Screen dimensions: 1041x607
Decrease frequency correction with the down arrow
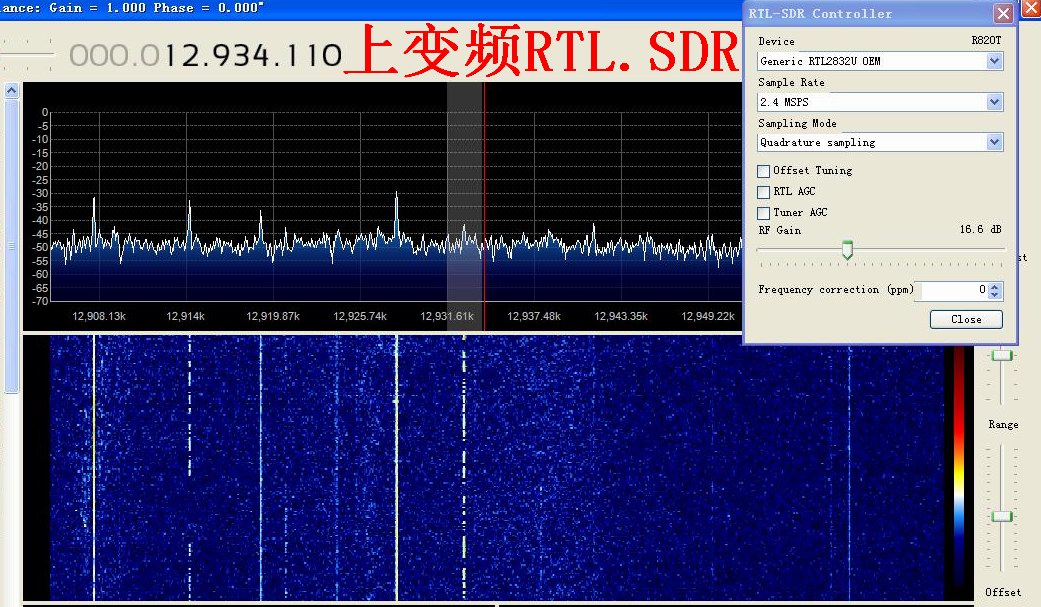(995, 294)
